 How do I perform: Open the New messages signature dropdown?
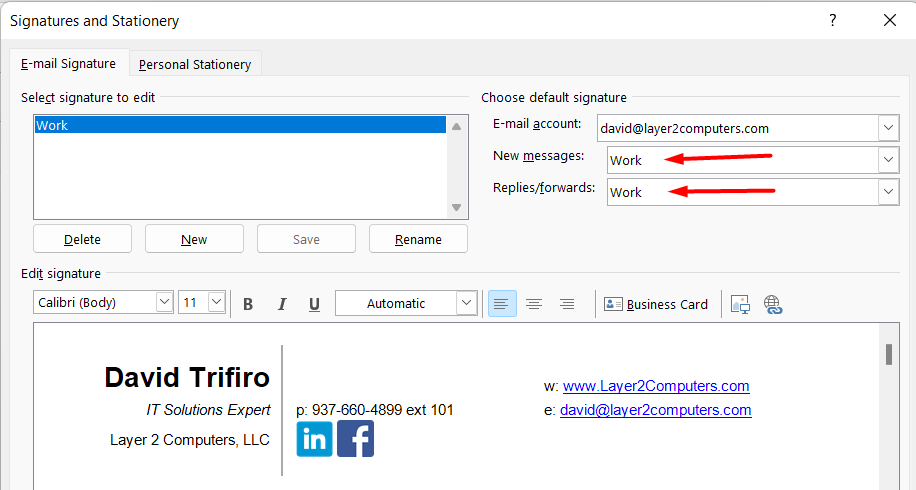(x=888, y=160)
